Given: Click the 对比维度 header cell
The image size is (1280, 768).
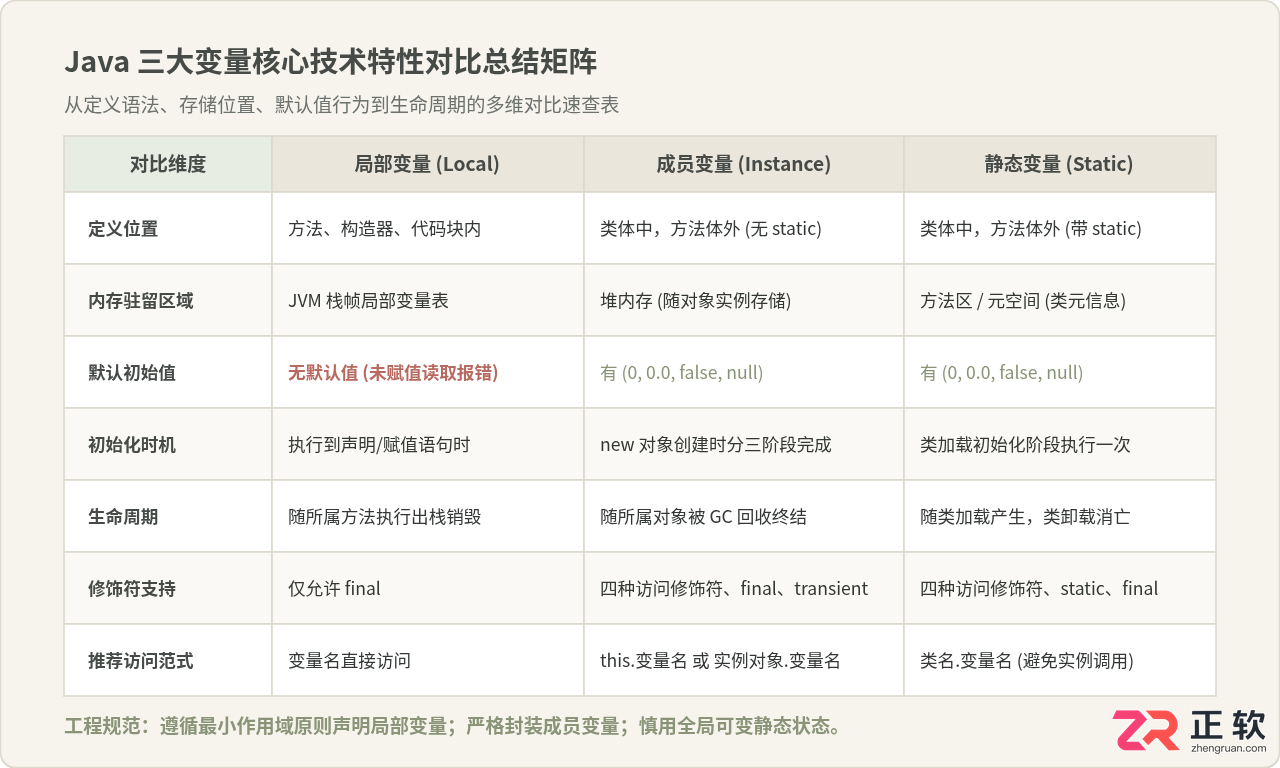Looking at the screenshot, I should pyautogui.click(x=168, y=164).
